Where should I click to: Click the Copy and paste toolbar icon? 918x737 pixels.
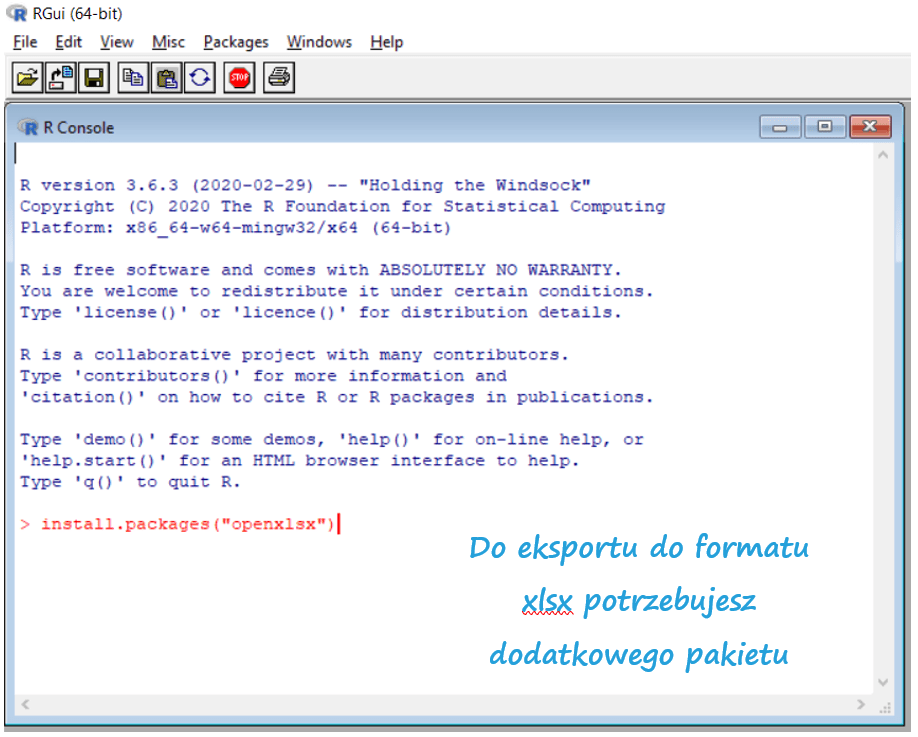(x=199, y=77)
